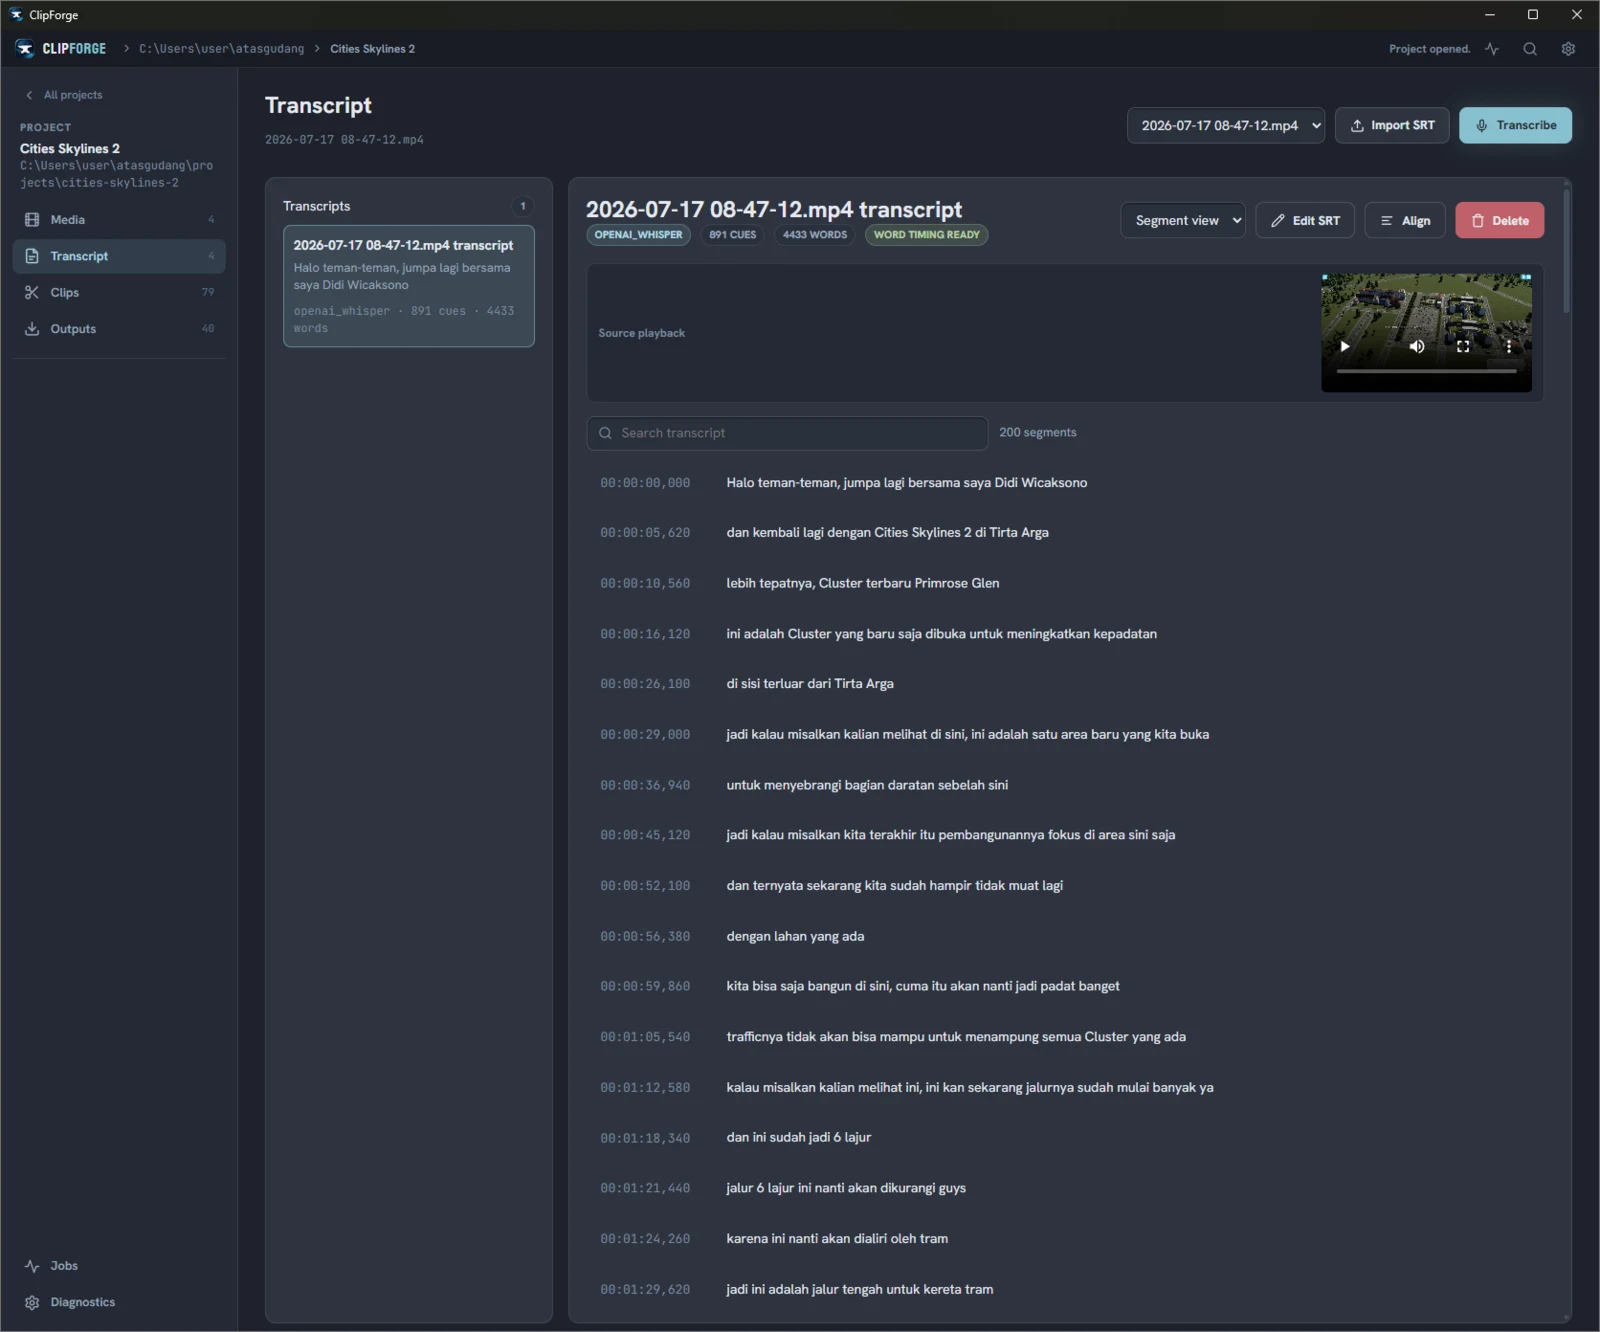1600x1332 pixels.
Task: Click the Edit SRT button
Action: click(1305, 220)
